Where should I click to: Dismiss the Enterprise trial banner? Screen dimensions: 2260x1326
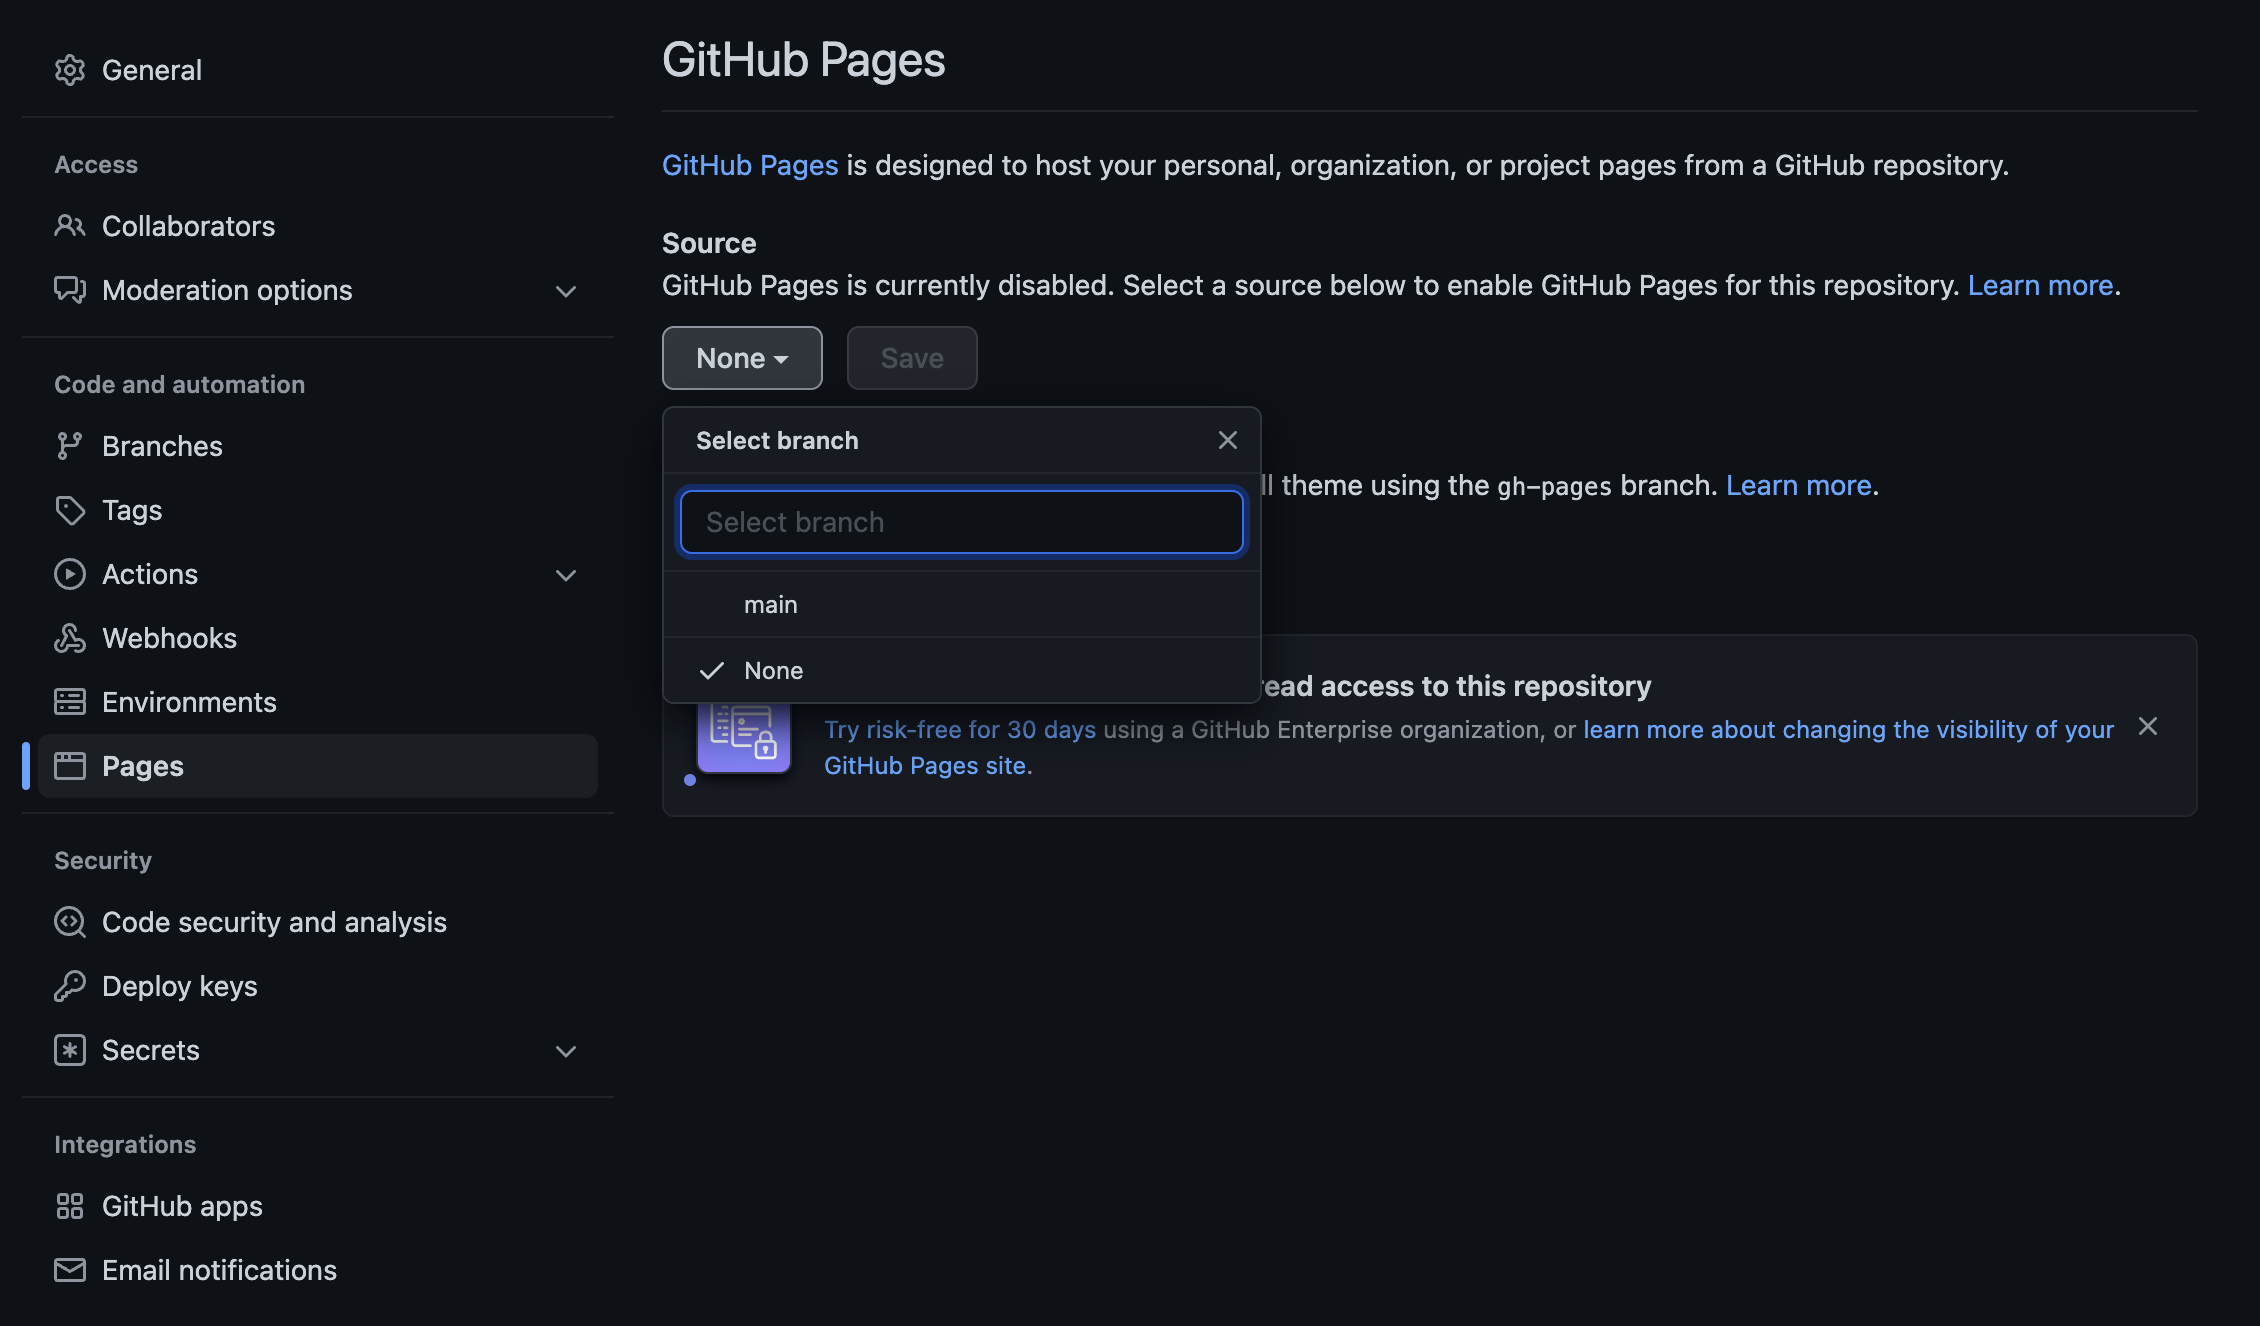(2147, 726)
